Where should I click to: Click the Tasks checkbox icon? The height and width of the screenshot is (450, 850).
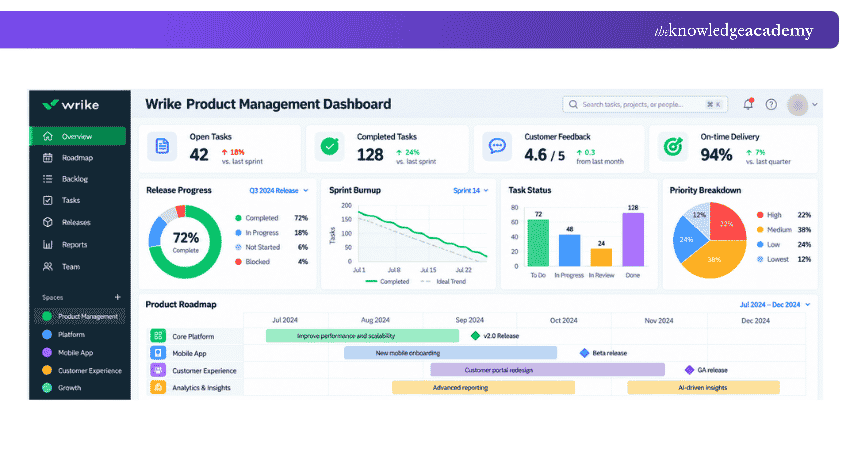point(48,200)
